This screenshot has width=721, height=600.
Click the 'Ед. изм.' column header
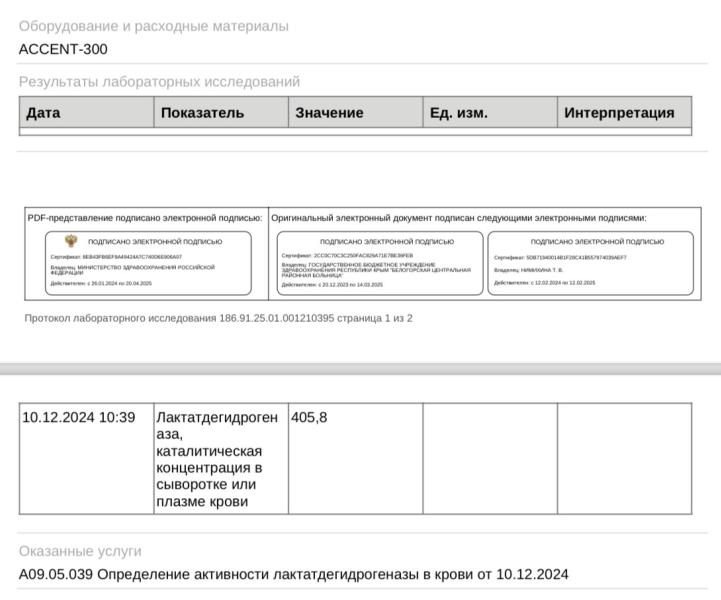489,113
